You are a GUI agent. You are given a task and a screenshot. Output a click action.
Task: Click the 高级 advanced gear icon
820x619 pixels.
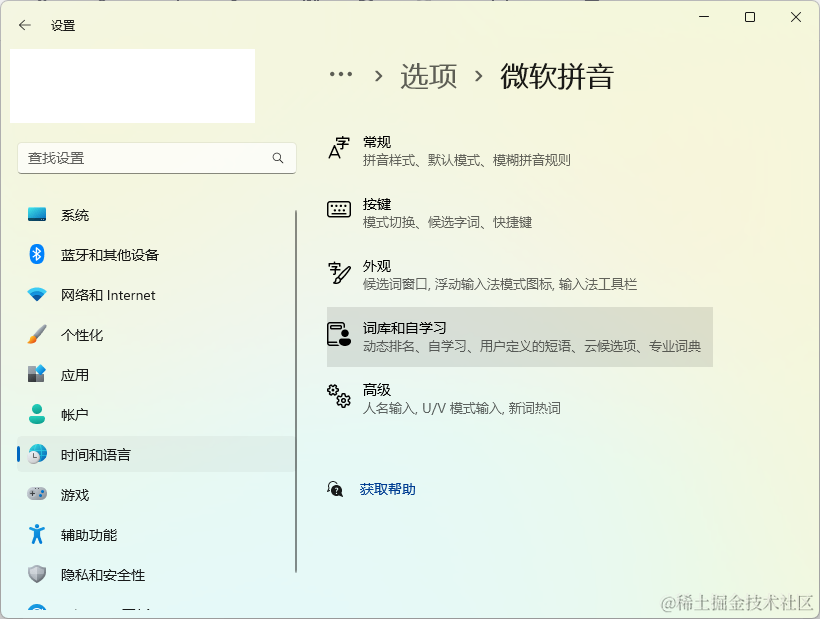(x=340, y=397)
